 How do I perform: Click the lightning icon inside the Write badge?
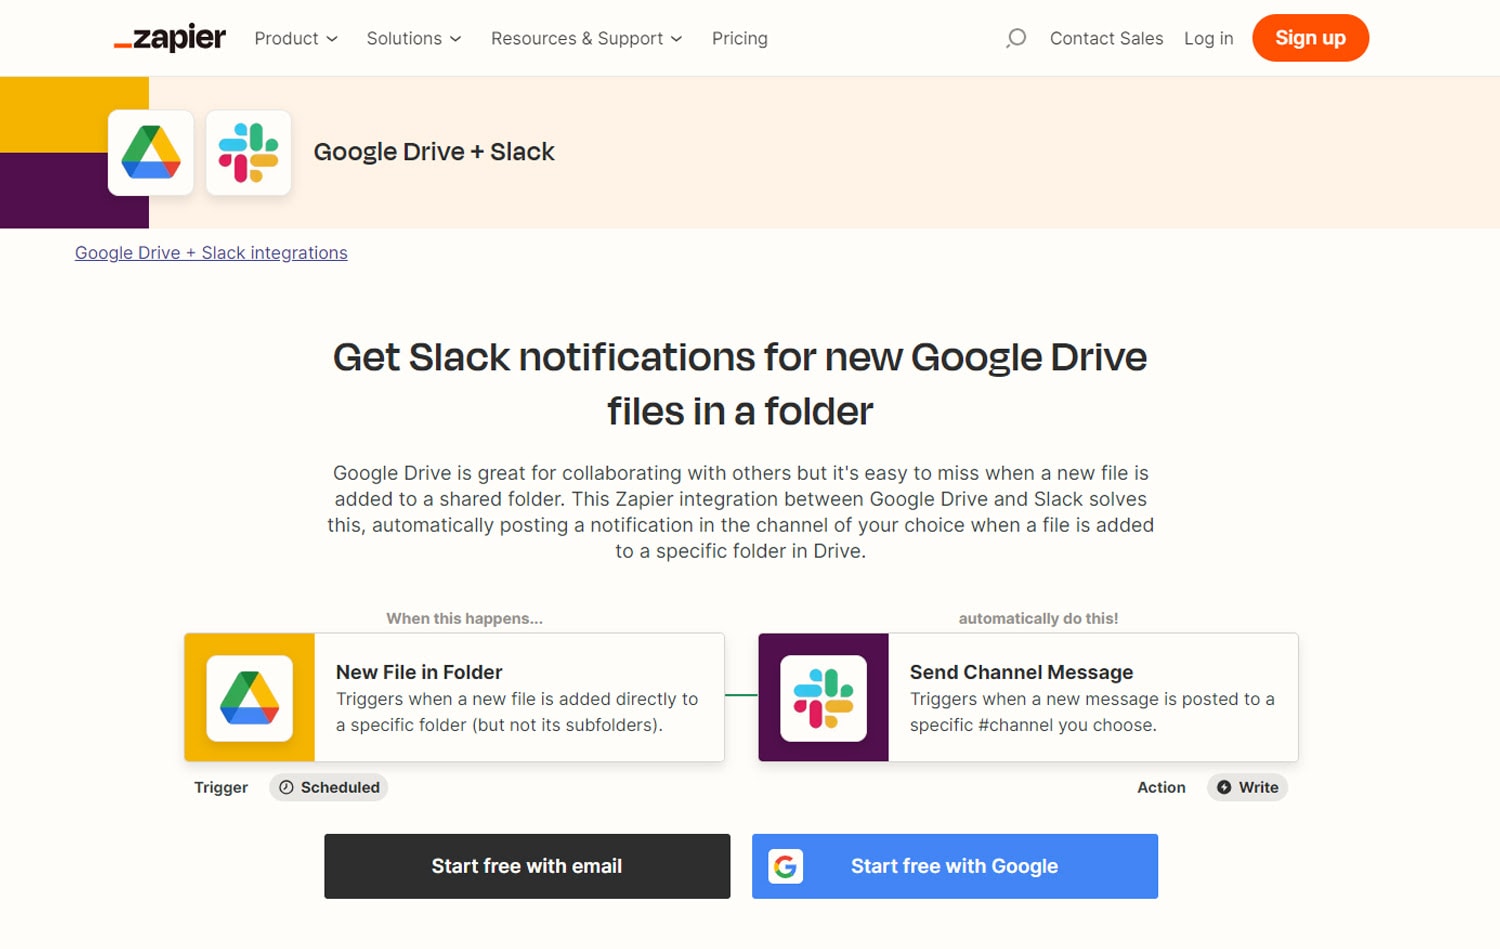coord(1224,787)
